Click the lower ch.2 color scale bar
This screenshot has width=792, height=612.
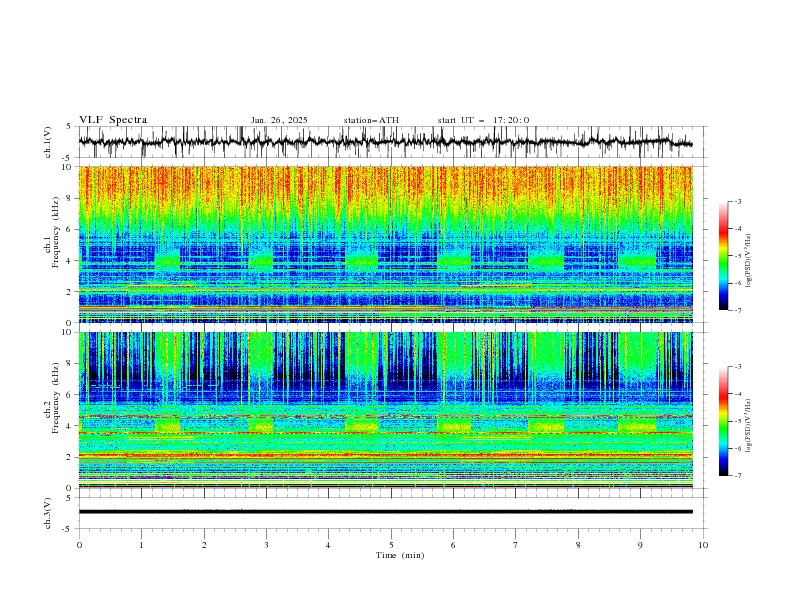pyautogui.click(x=724, y=421)
